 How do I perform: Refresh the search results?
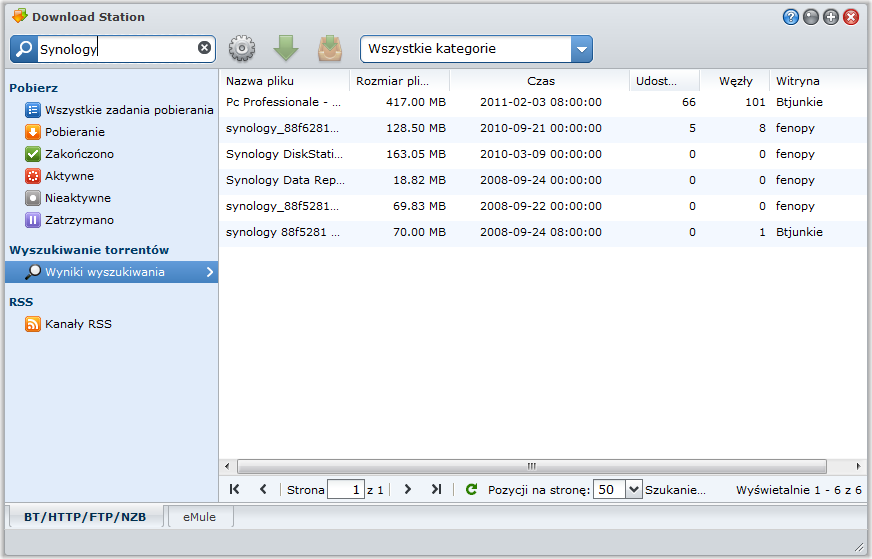(x=471, y=489)
